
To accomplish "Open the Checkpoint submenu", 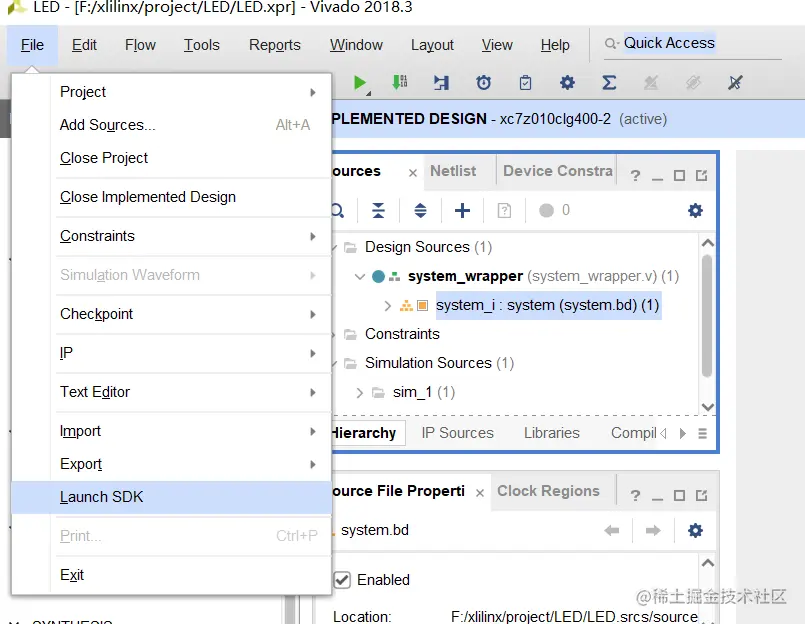I will pyautogui.click(x=171, y=314).
